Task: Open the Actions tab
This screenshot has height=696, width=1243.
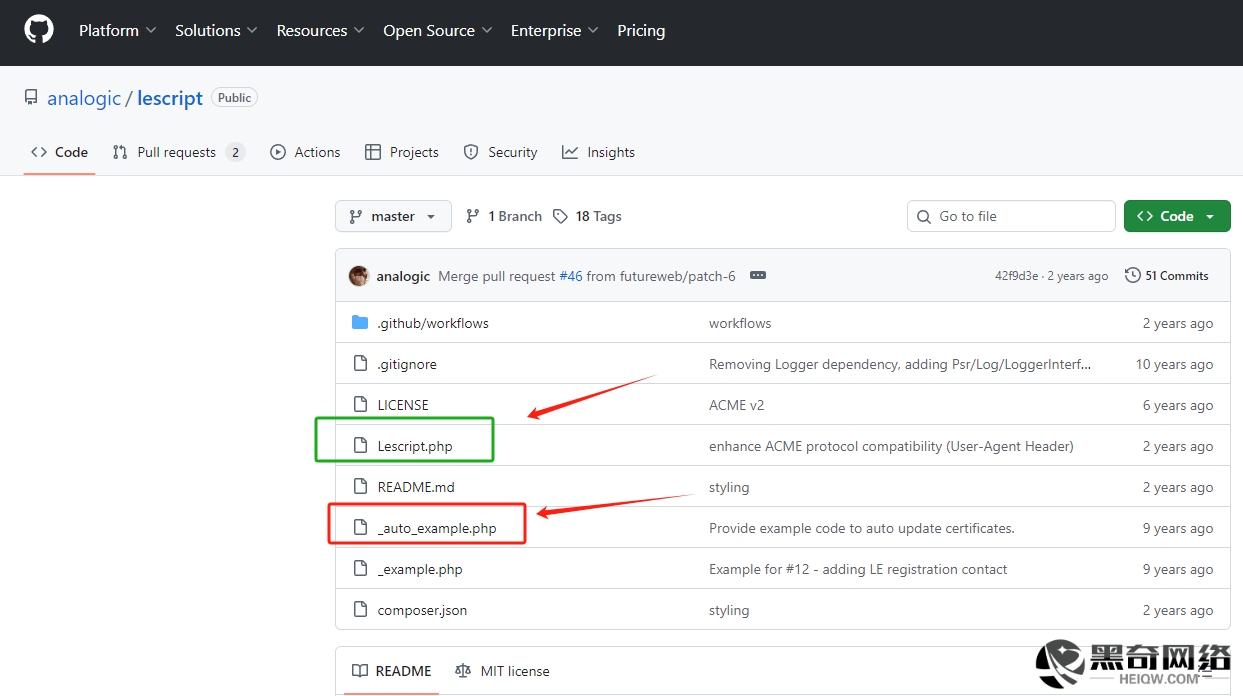Action: (305, 152)
